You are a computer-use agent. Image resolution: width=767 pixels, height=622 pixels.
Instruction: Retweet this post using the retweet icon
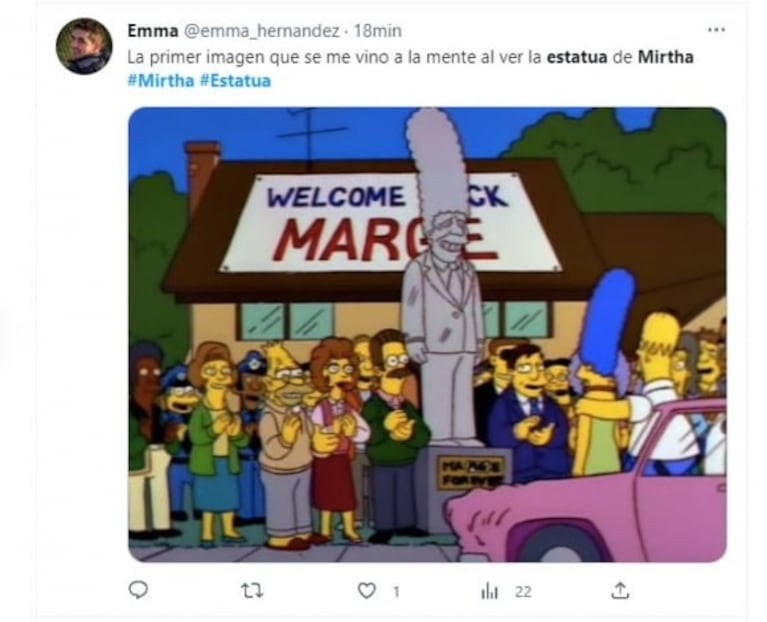(253, 592)
